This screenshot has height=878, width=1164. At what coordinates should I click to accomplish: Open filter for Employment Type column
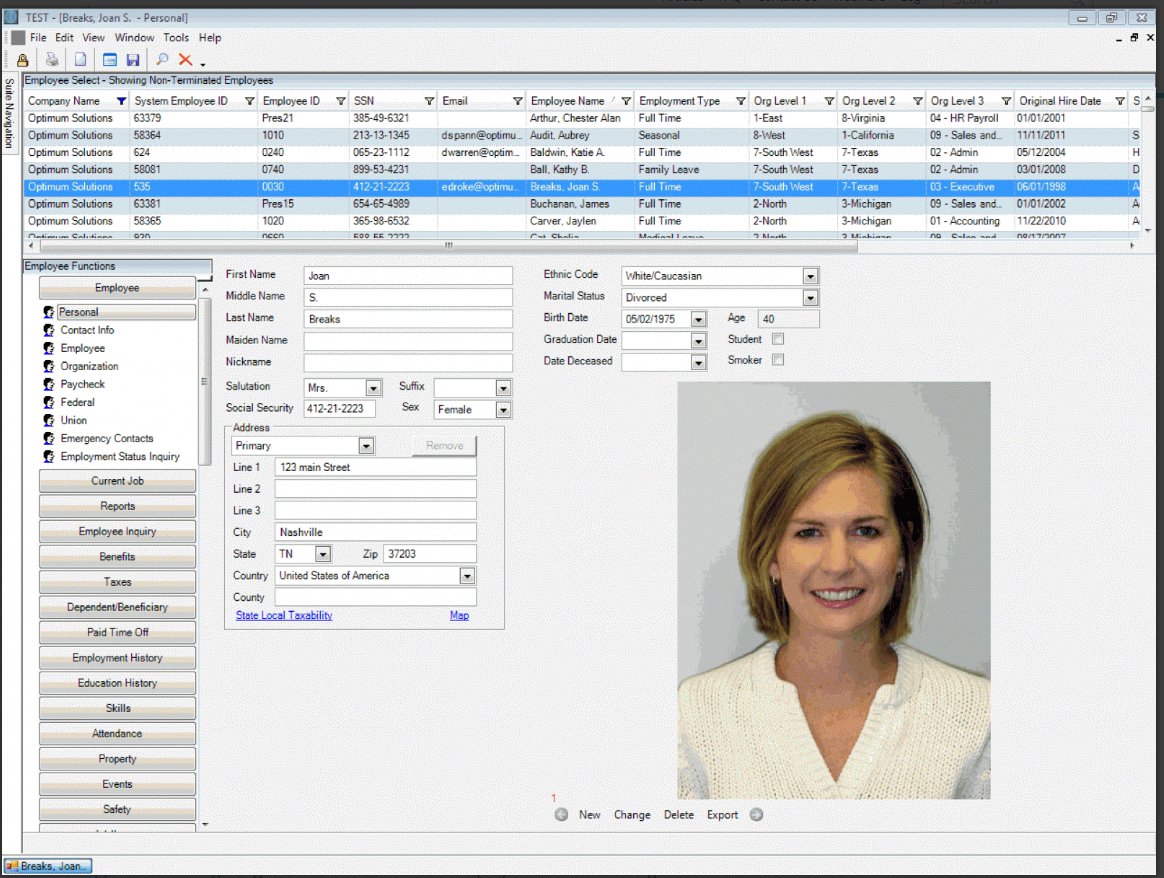coord(740,101)
